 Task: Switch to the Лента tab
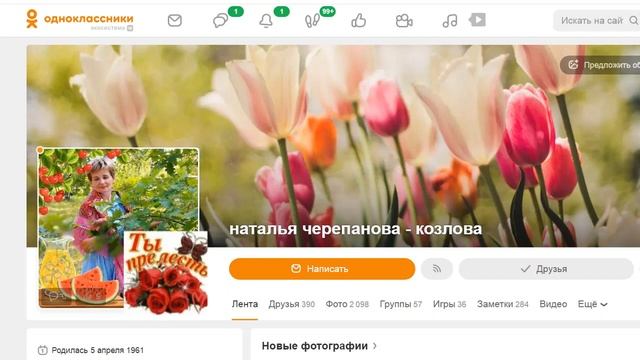[x=245, y=304]
